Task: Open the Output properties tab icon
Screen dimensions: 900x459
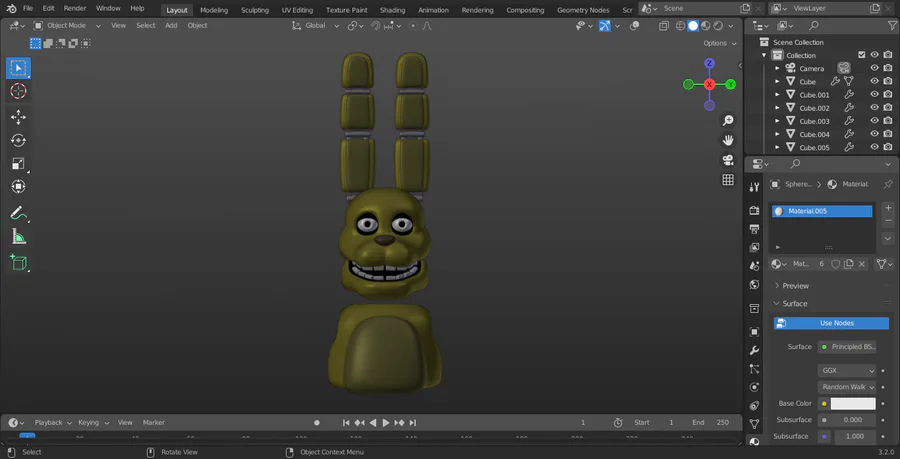Action: click(x=755, y=229)
